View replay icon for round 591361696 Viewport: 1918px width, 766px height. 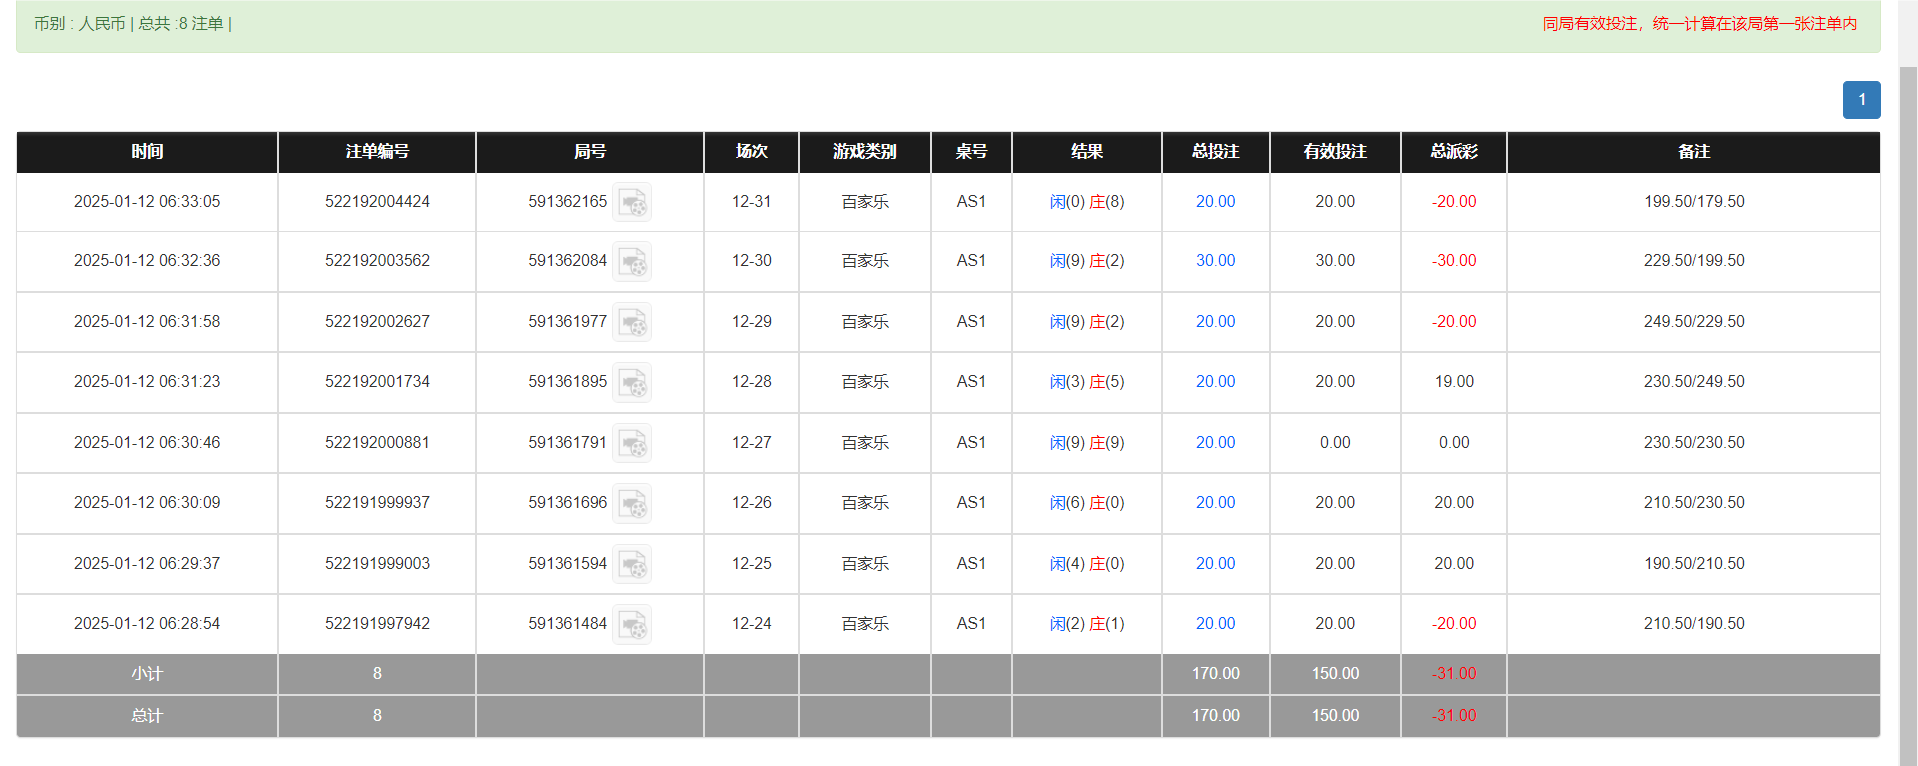tap(632, 503)
